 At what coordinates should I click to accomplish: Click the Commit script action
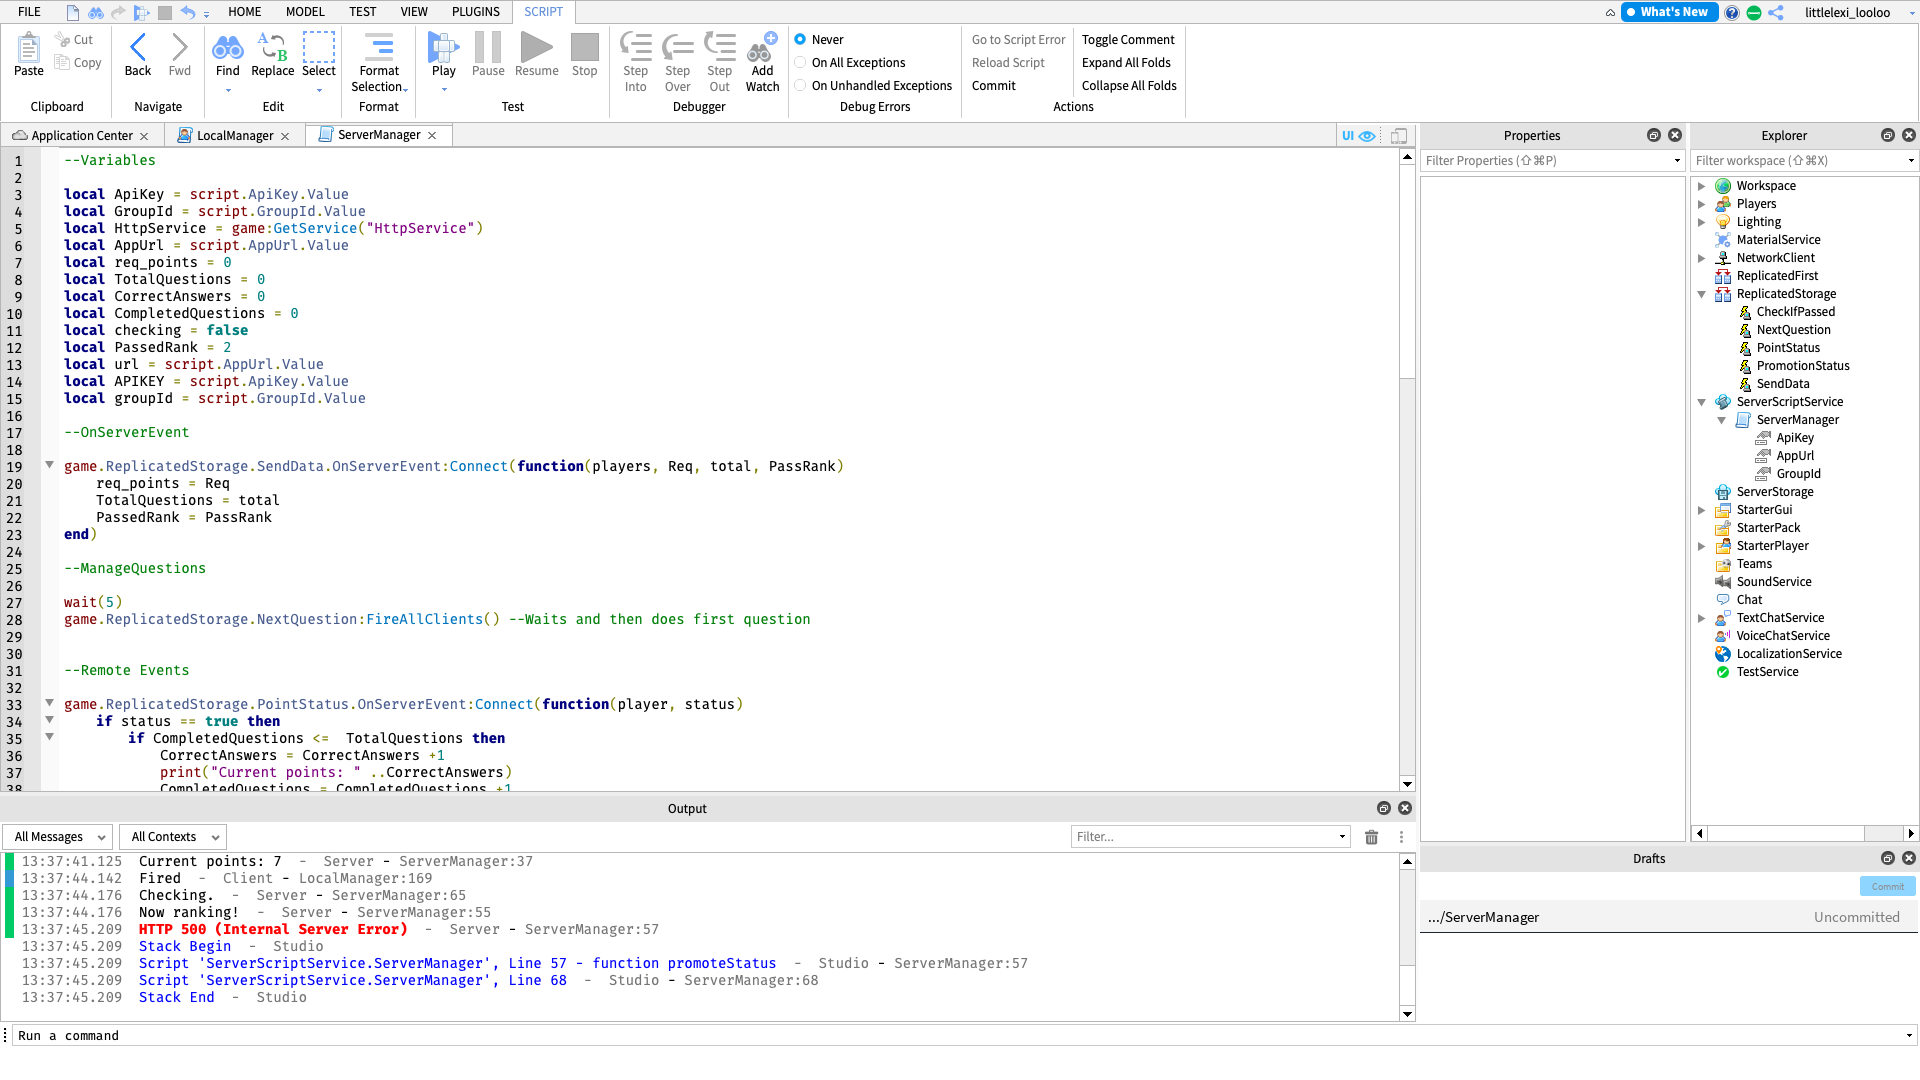994,85
